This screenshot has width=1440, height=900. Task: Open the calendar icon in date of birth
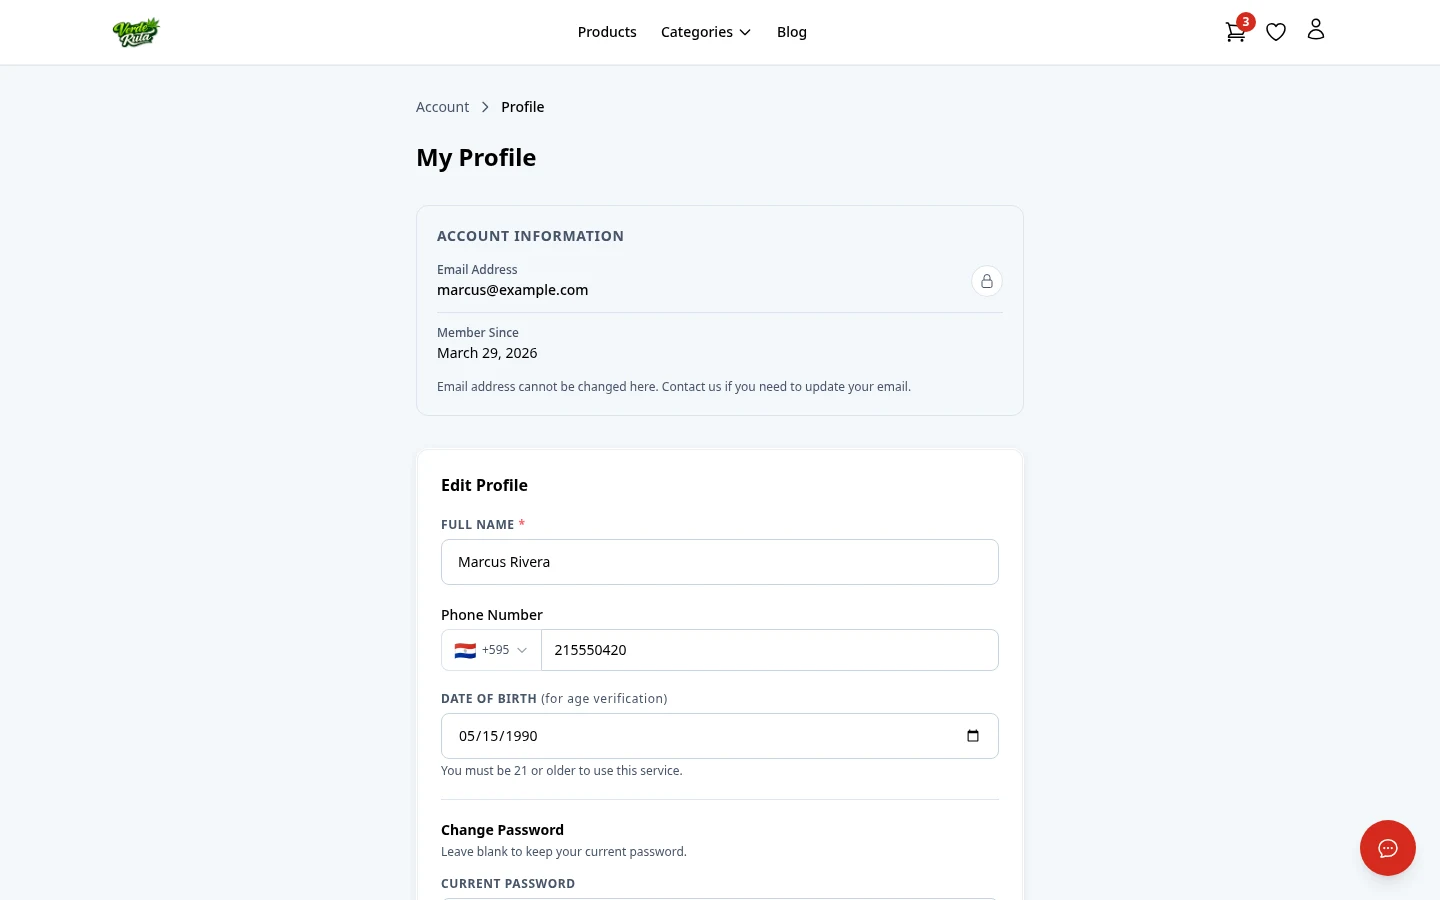coord(973,735)
